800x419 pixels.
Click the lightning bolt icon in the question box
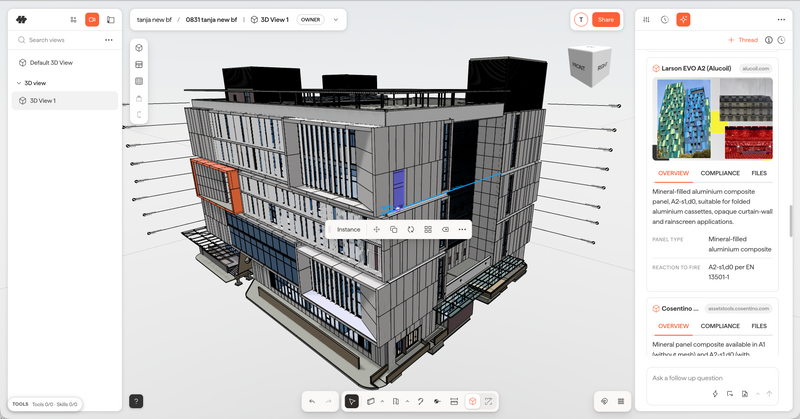(x=715, y=394)
